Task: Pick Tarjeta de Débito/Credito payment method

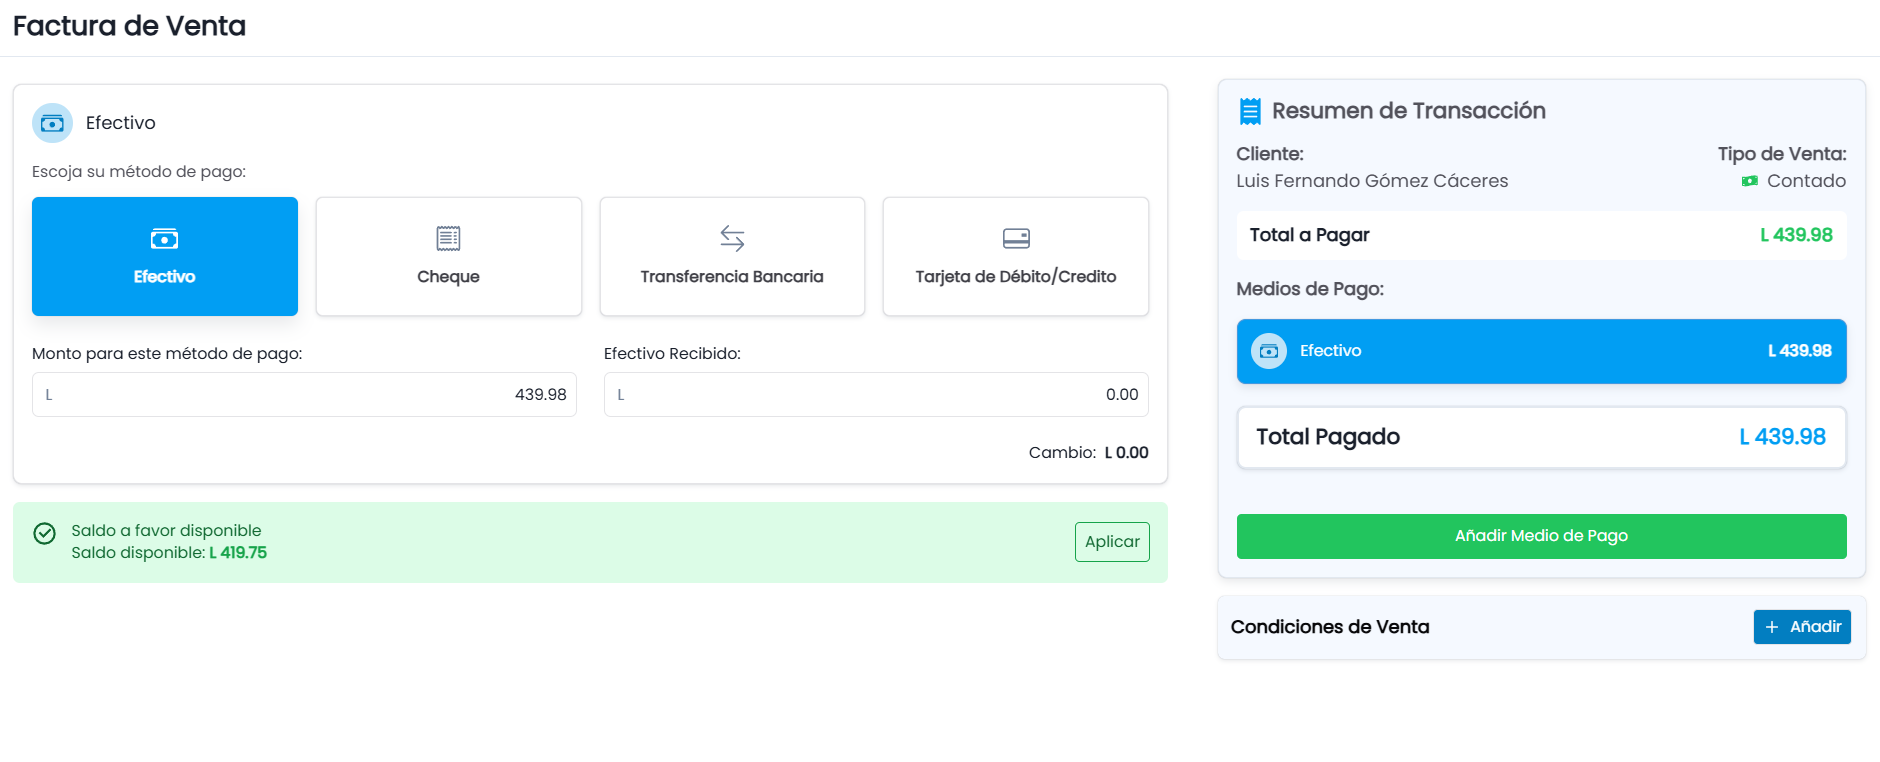Action: pyautogui.click(x=1016, y=256)
